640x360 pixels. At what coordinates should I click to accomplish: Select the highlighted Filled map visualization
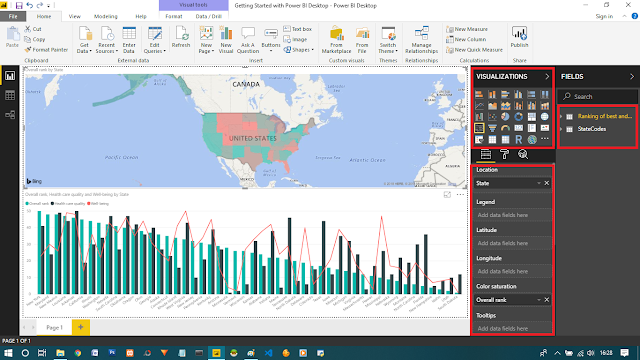coord(479,128)
